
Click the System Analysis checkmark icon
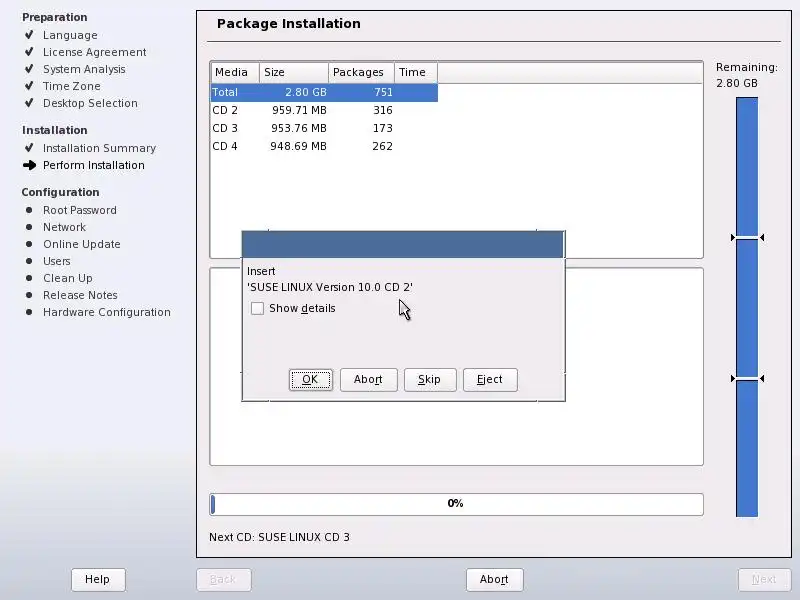(x=29, y=68)
